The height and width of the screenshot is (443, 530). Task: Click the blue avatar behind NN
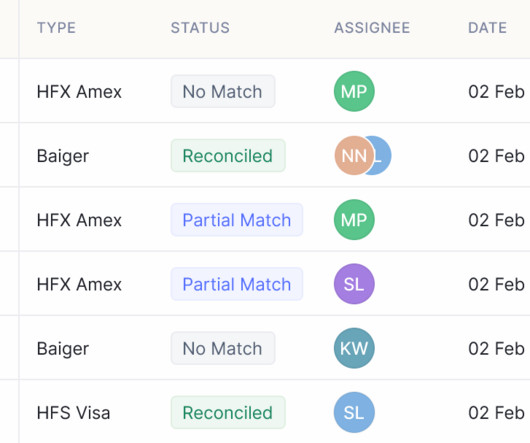[383, 155]
